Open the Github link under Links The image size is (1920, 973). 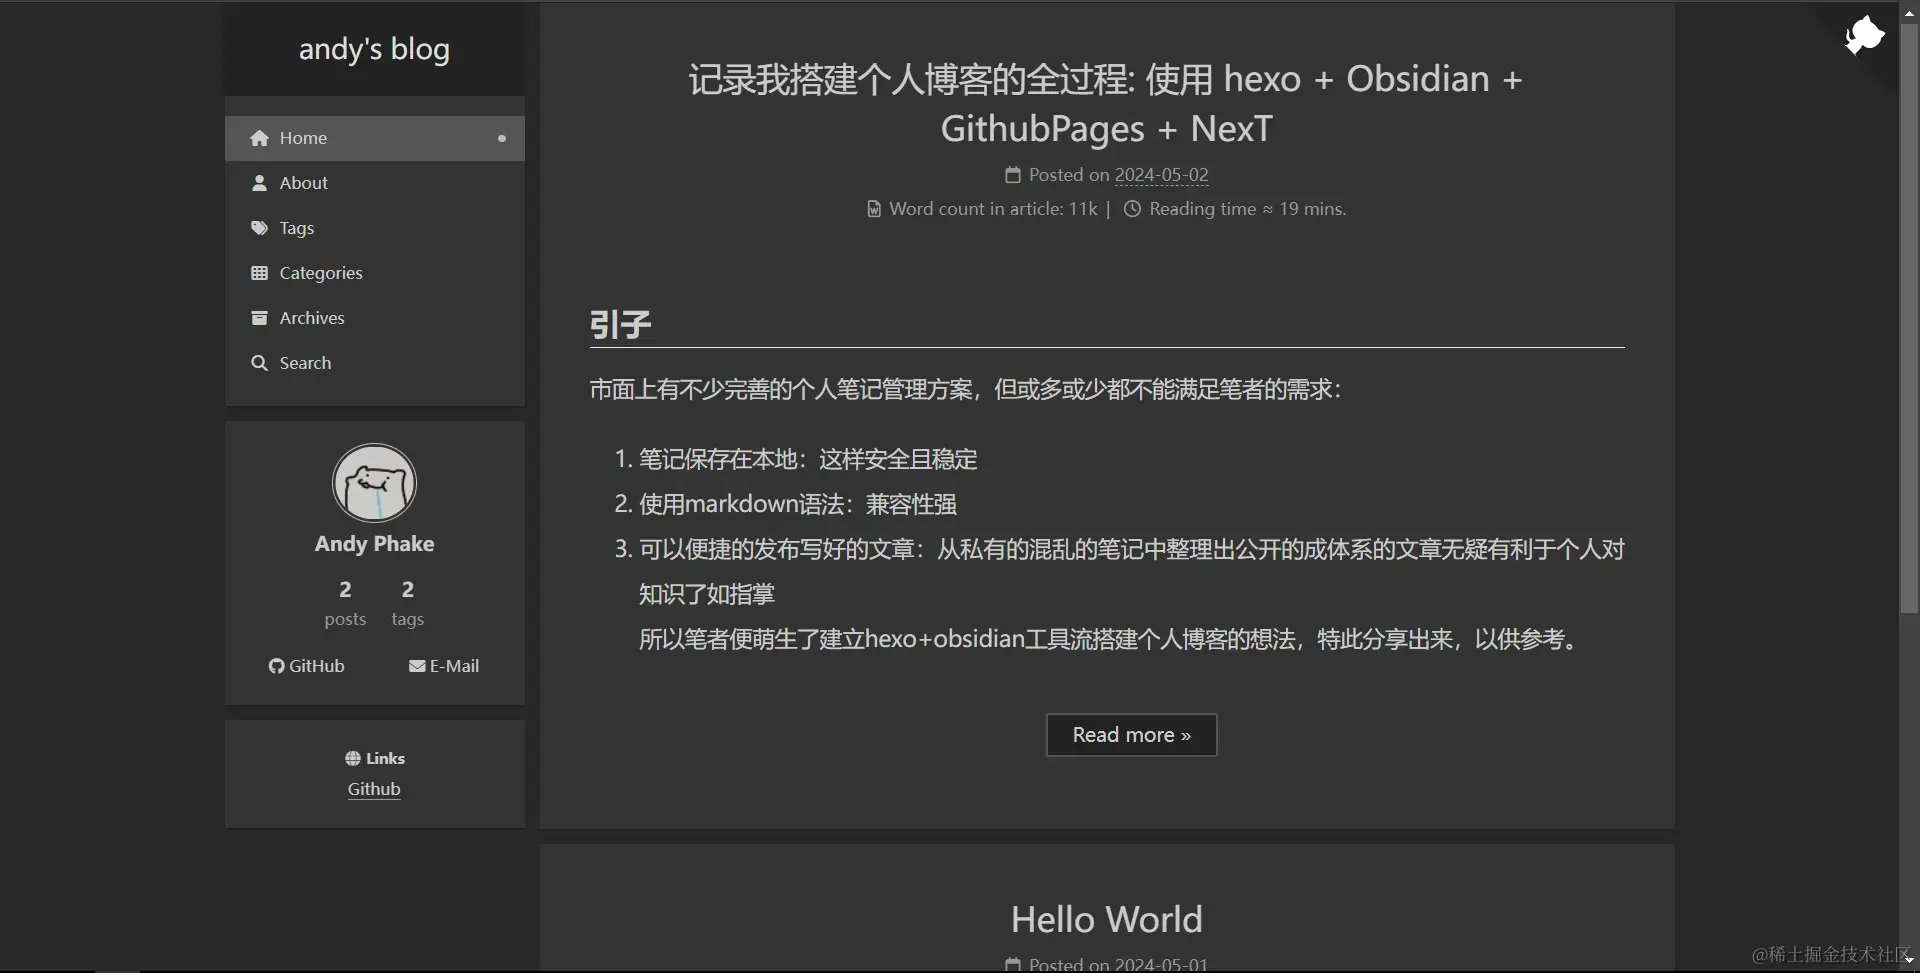pyautogui.click(x=374, y=789)
